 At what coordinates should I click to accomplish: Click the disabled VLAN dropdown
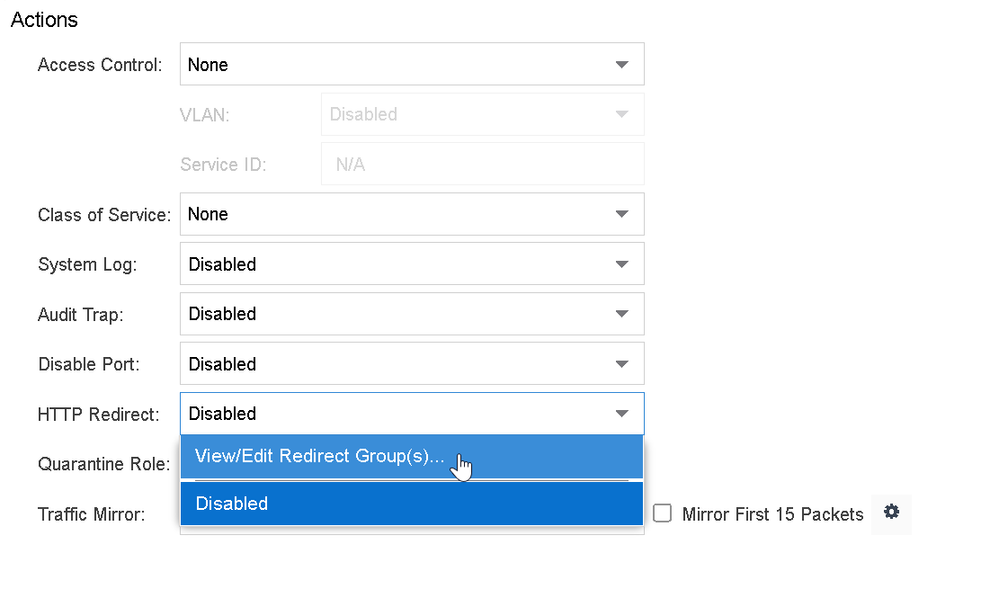(x=482, y=114)
